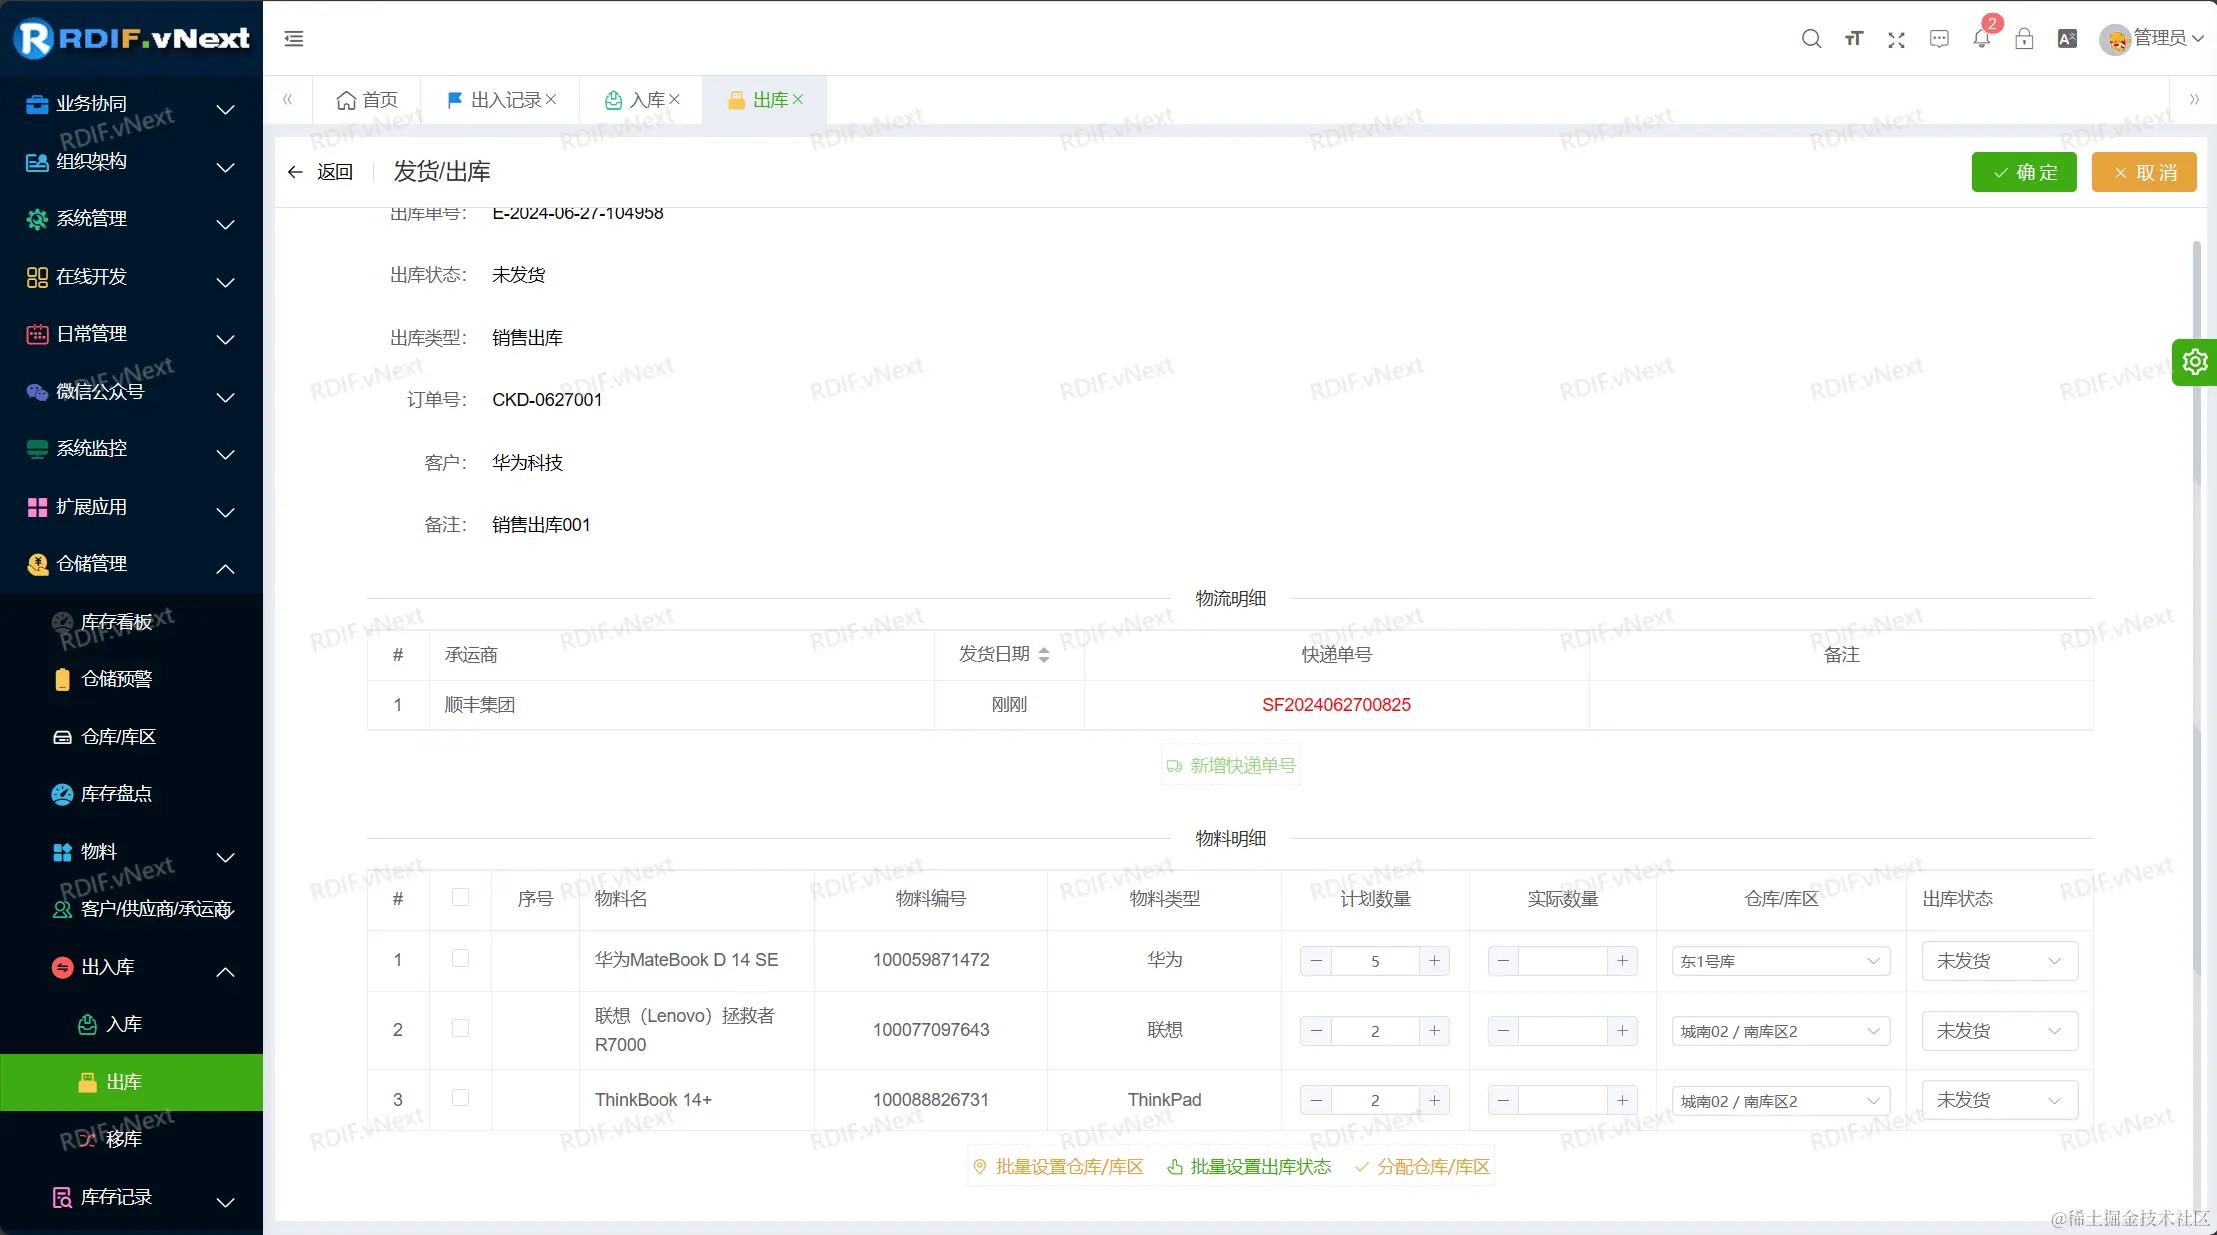Collapse sidebar using the hamburger icon
Image resolution: width=2217 pixels, height=1235 pixels.
point(294,39)
